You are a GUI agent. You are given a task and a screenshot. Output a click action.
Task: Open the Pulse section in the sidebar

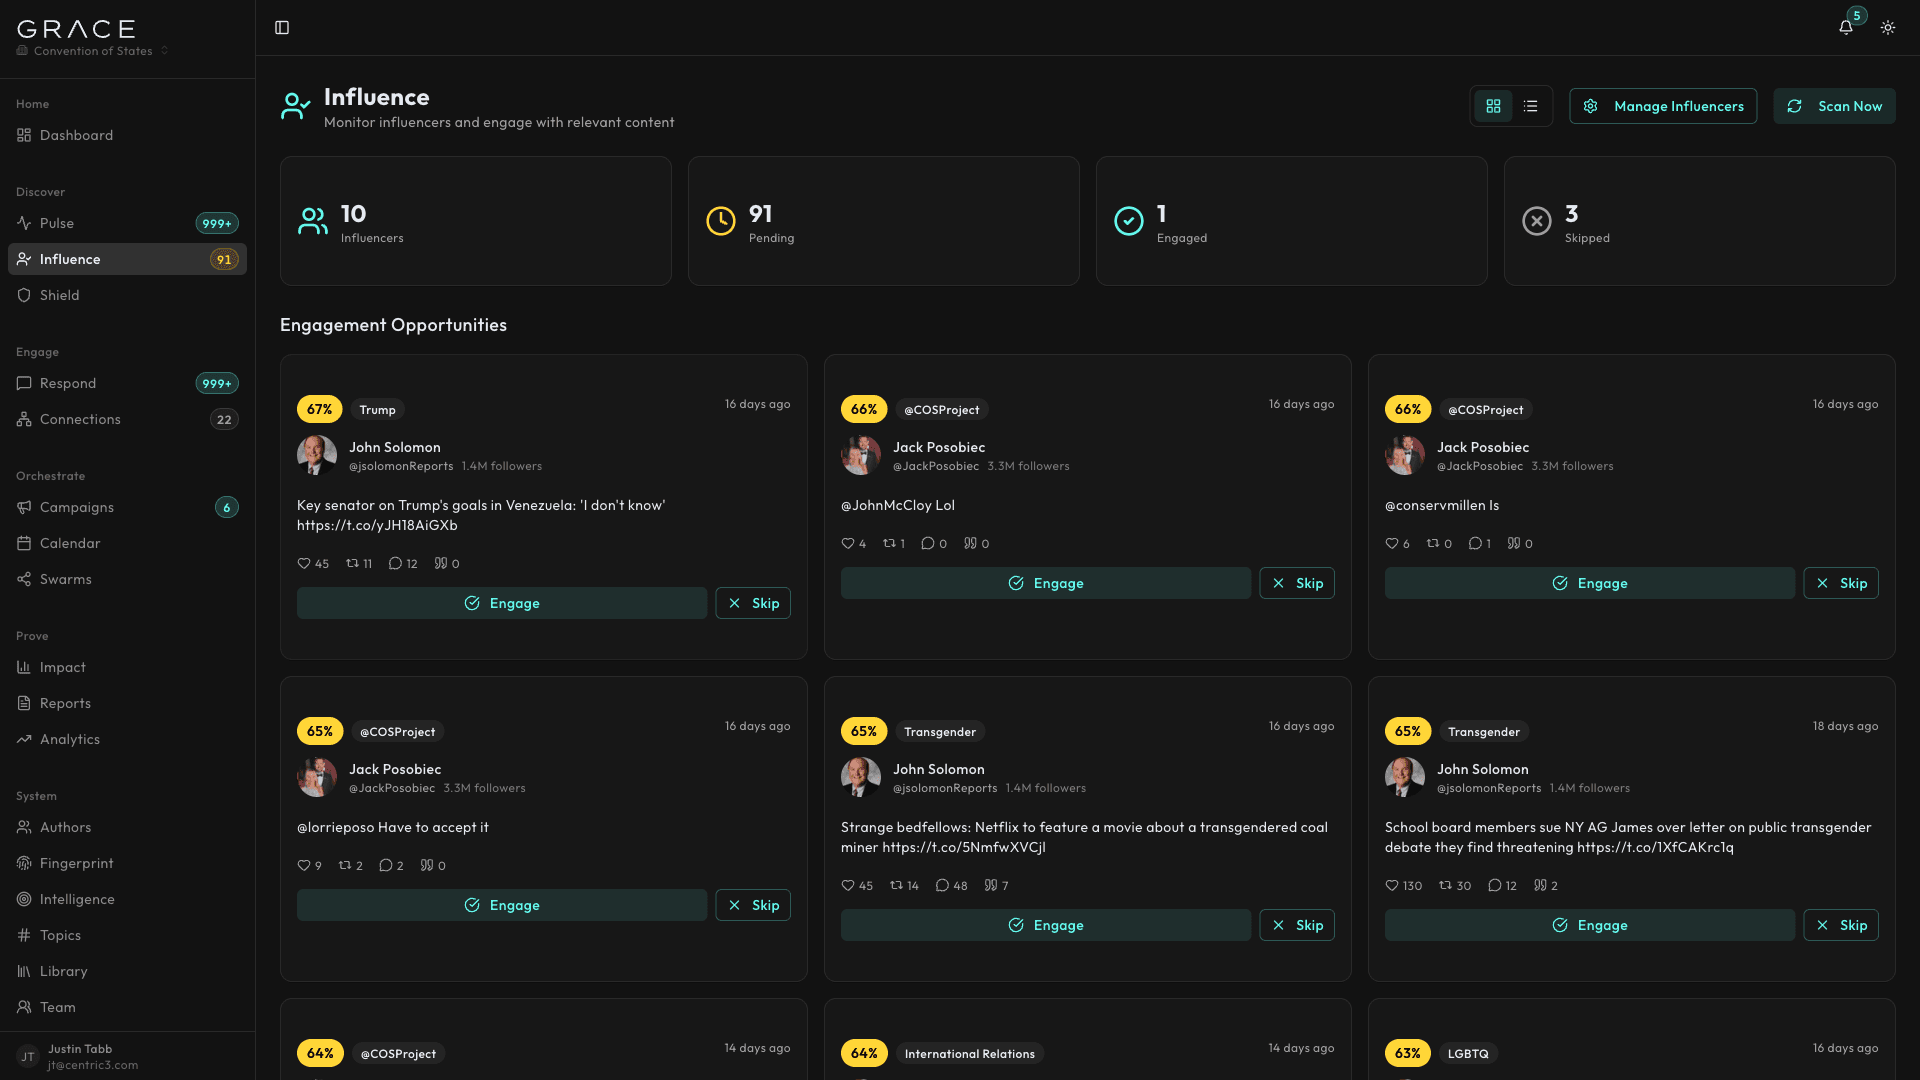tap(57, 223)
